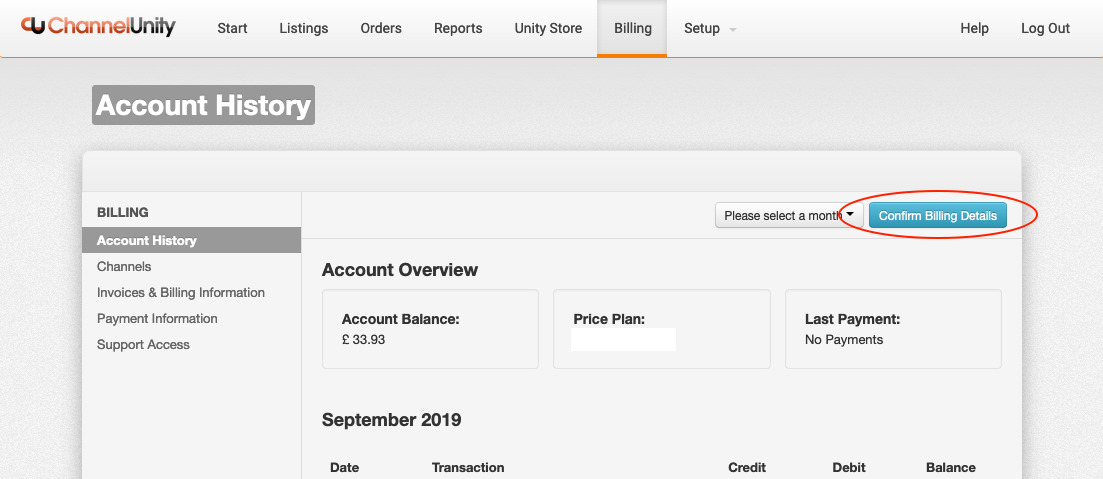Click the arrow next to Setup
1103x479 pixels.
733,30
